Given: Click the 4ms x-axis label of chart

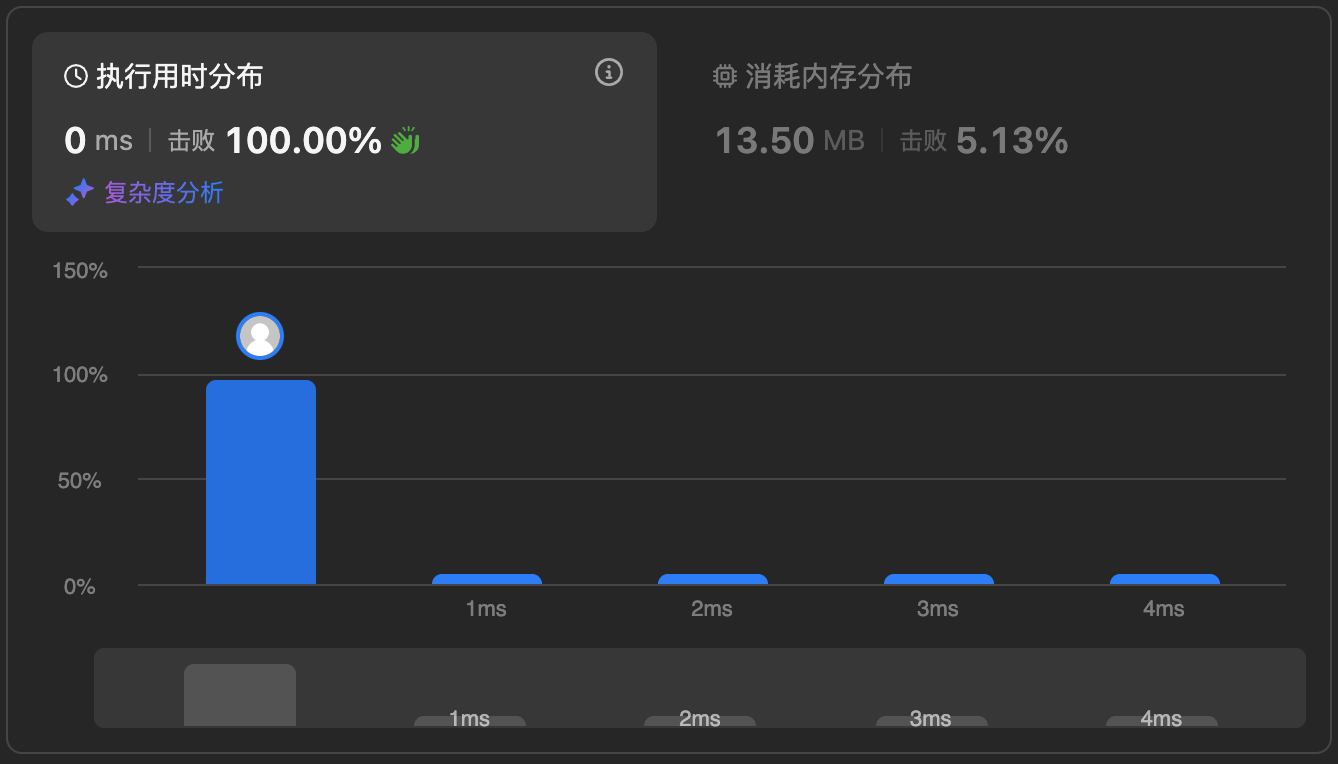Looking at the screenshot, I should (x=1164, y=609).
